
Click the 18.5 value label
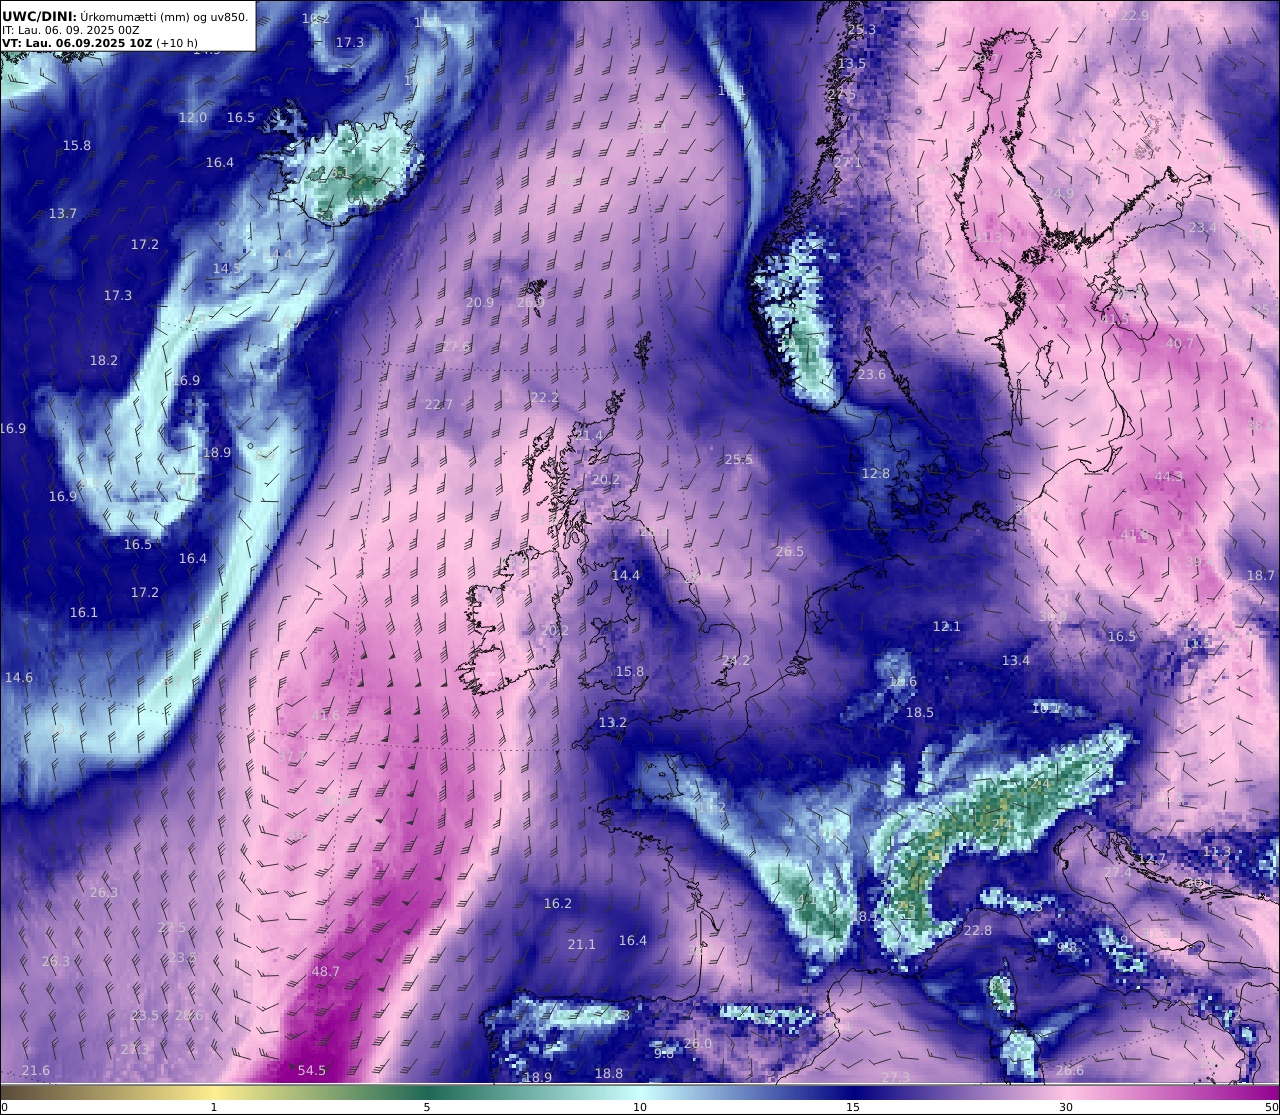tap(919, 712)
